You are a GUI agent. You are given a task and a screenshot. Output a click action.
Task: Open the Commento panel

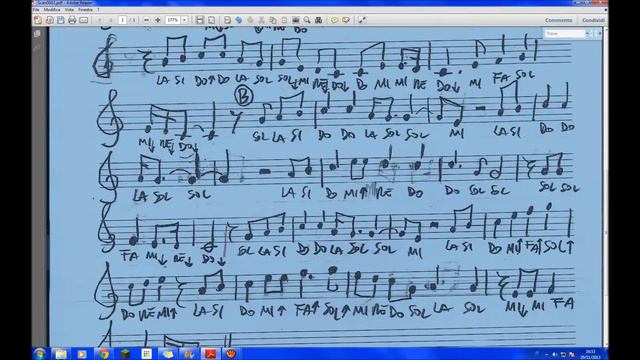558,20
